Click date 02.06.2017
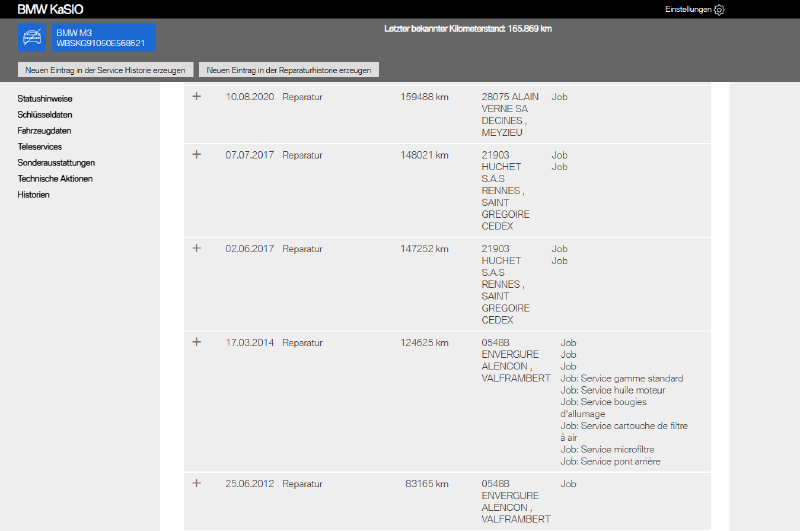800x531 pixels. click(x=249, y=249)
